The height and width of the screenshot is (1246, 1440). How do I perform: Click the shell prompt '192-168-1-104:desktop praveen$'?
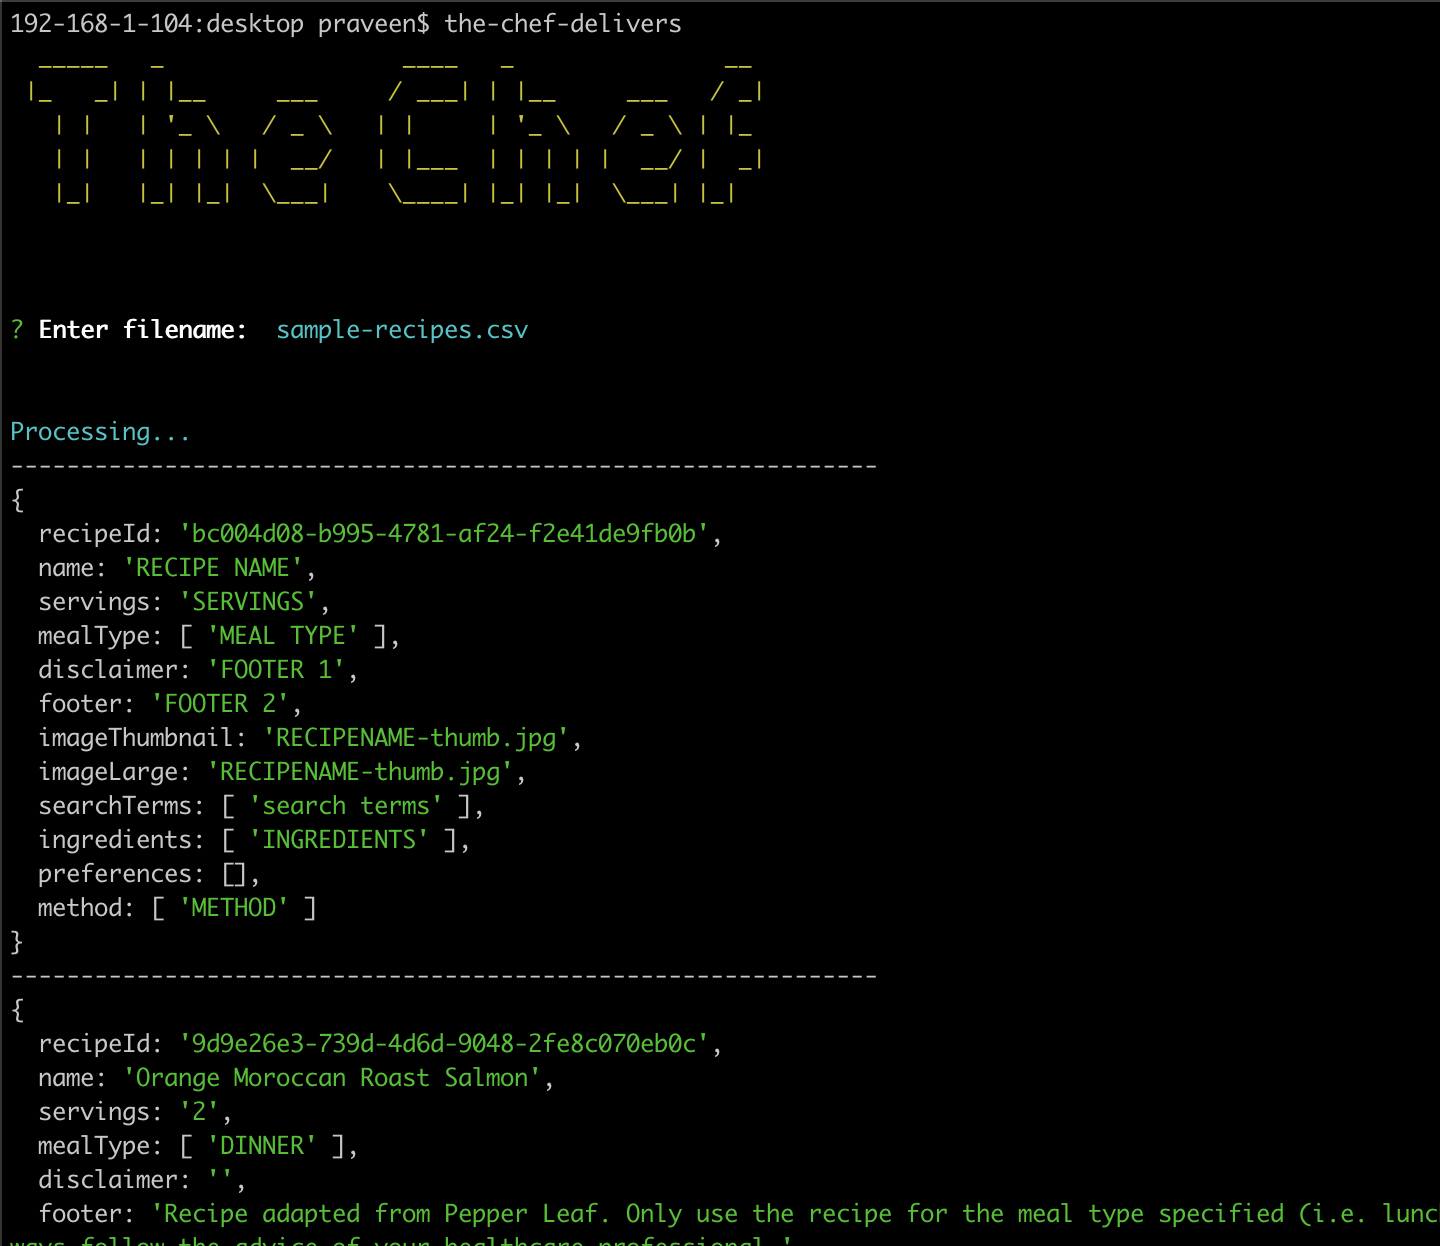click(x=220, y=23)
